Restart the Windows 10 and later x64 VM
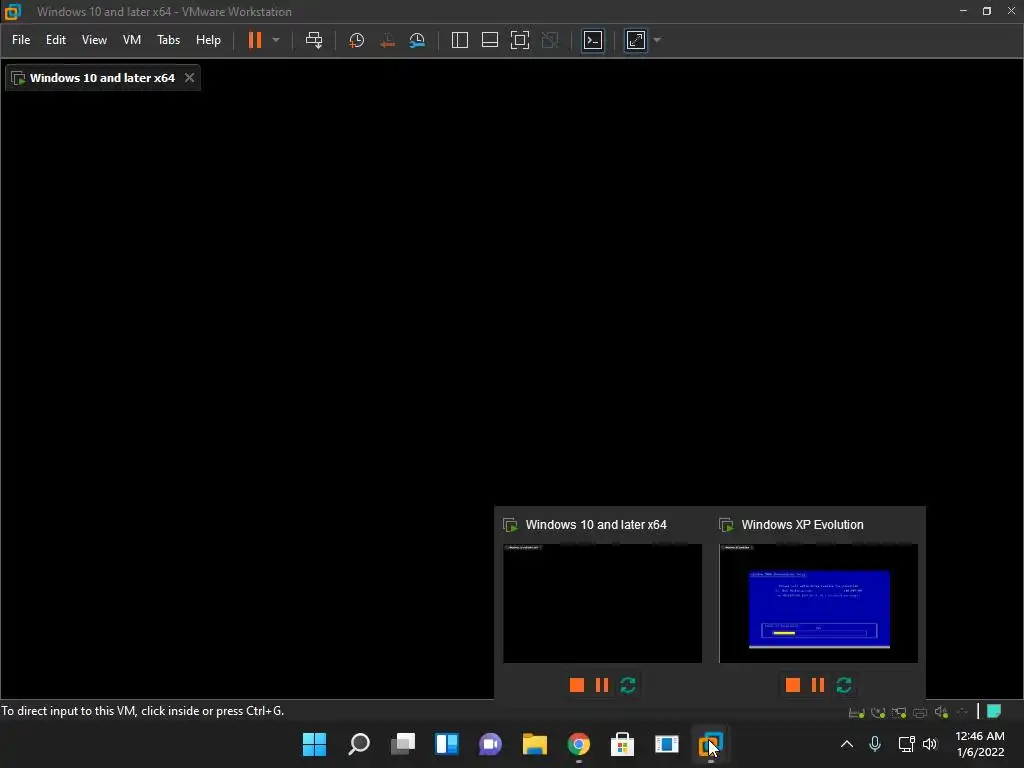1024x768 pixels. [628, 684]
